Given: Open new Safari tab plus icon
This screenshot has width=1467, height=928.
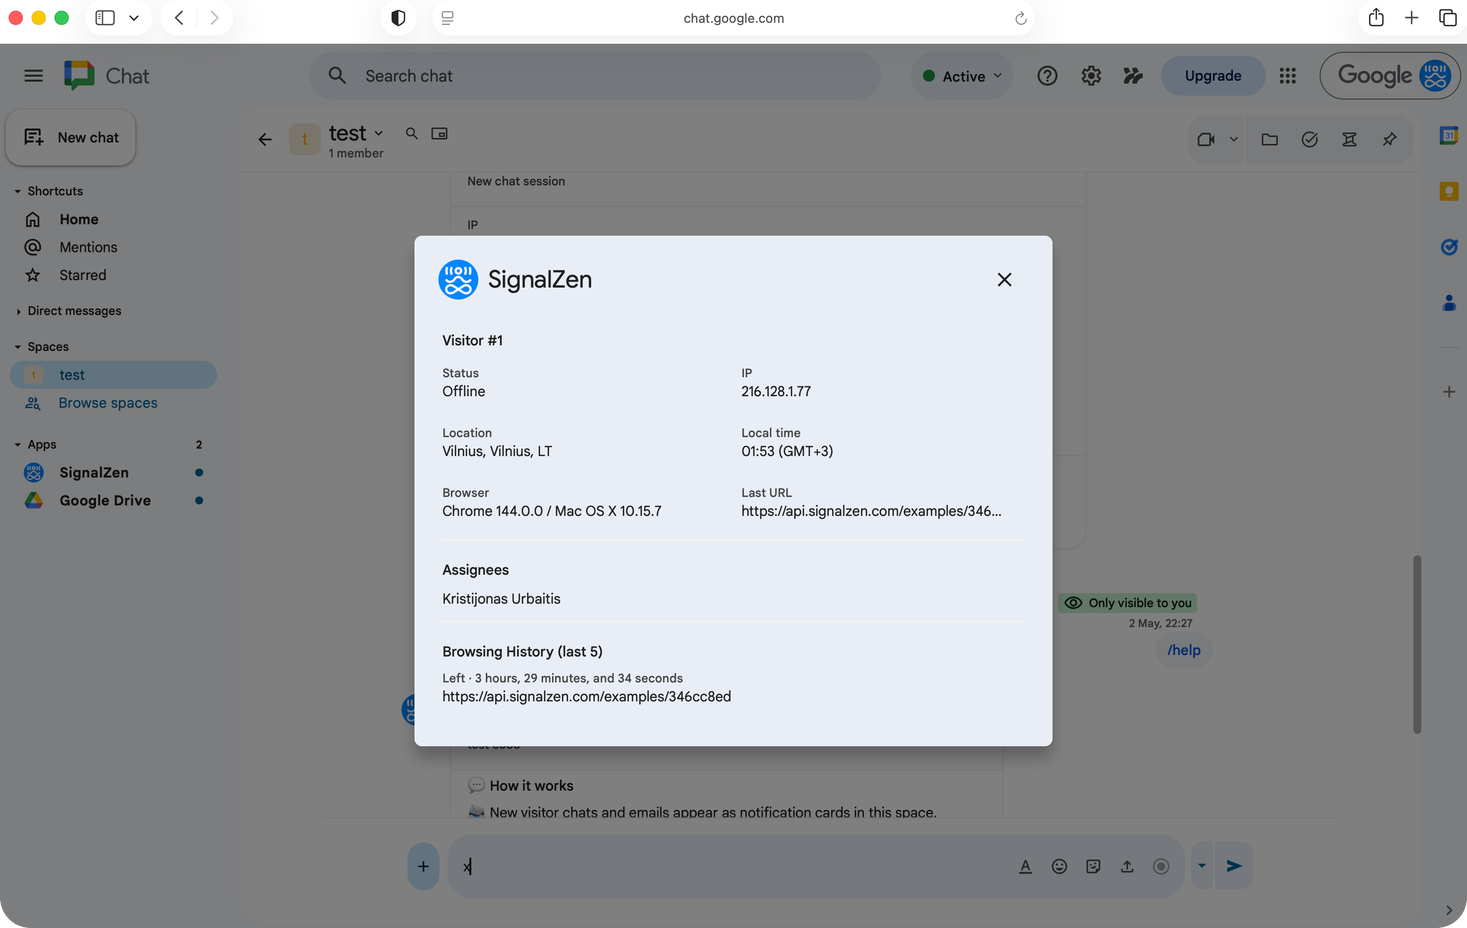Looking at the screenshot, I should click(1411, 18).
